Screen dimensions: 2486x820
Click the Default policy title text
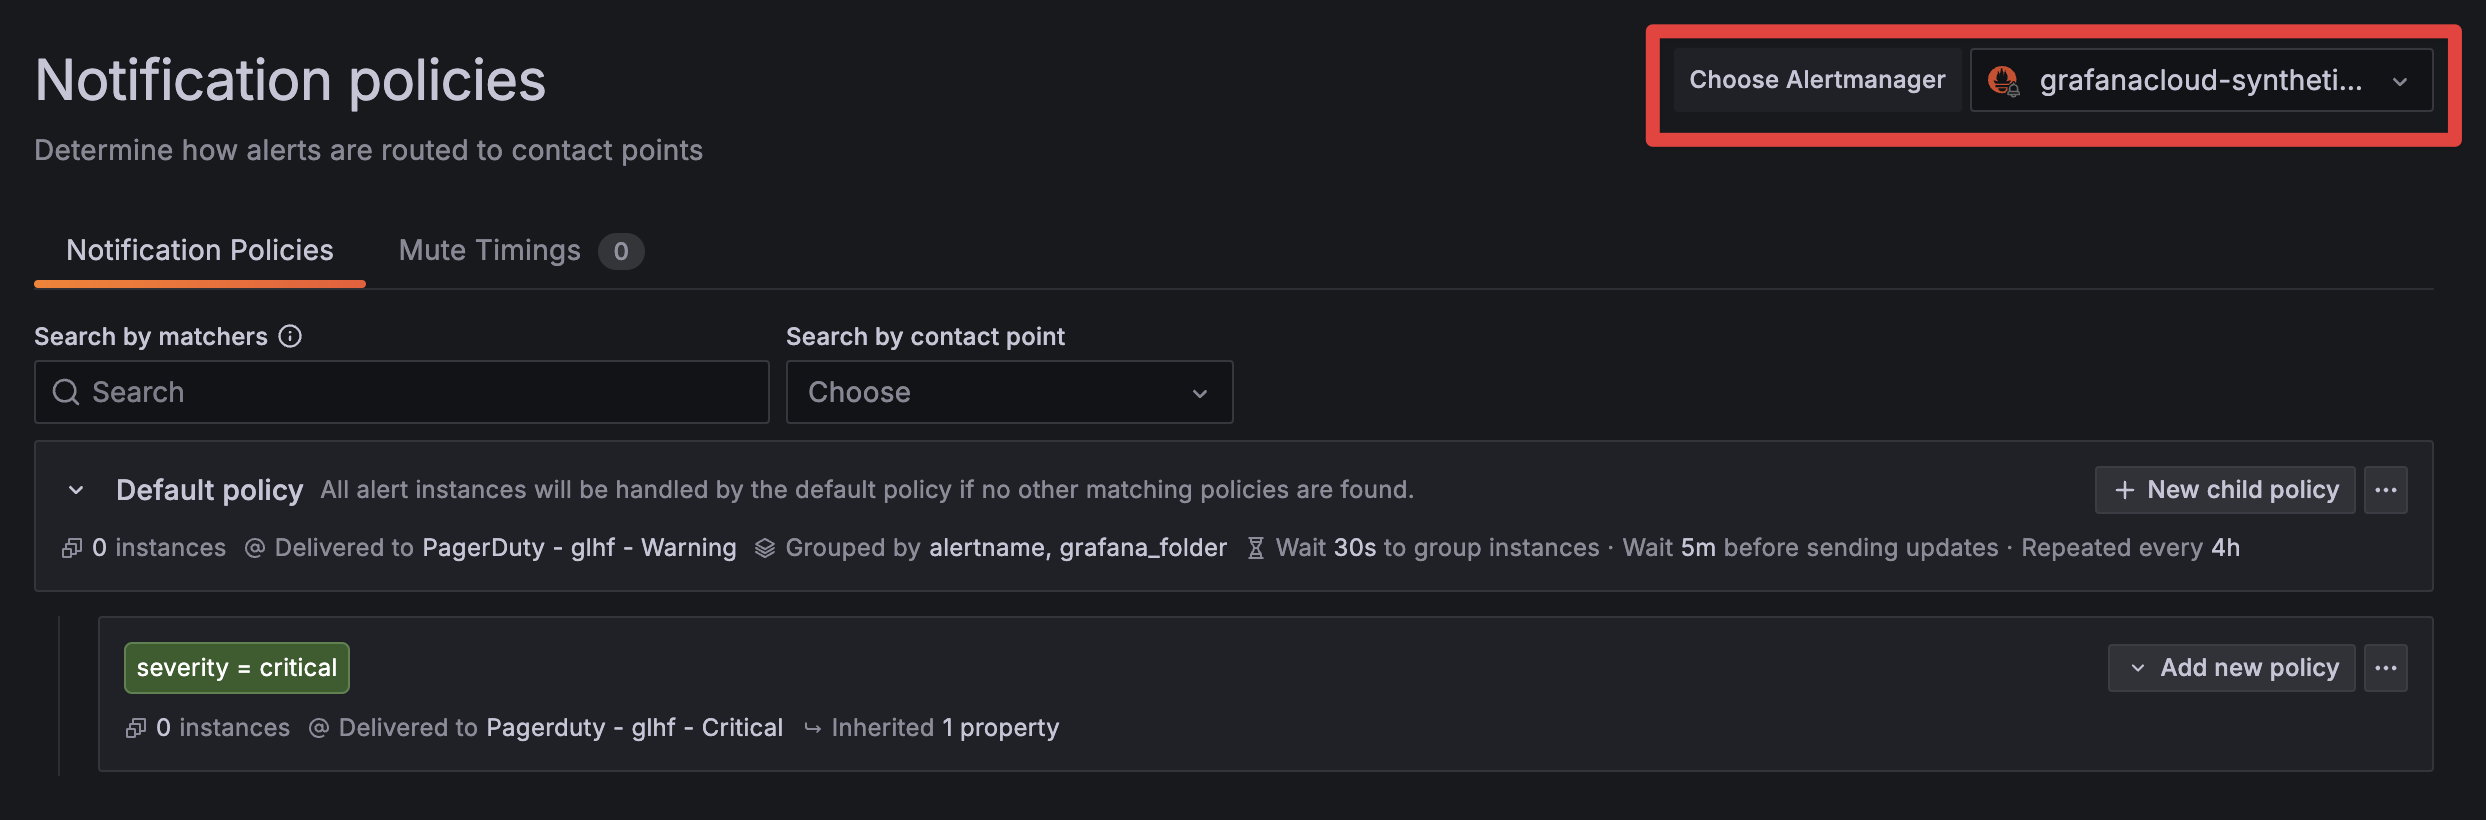pos(210,490)
